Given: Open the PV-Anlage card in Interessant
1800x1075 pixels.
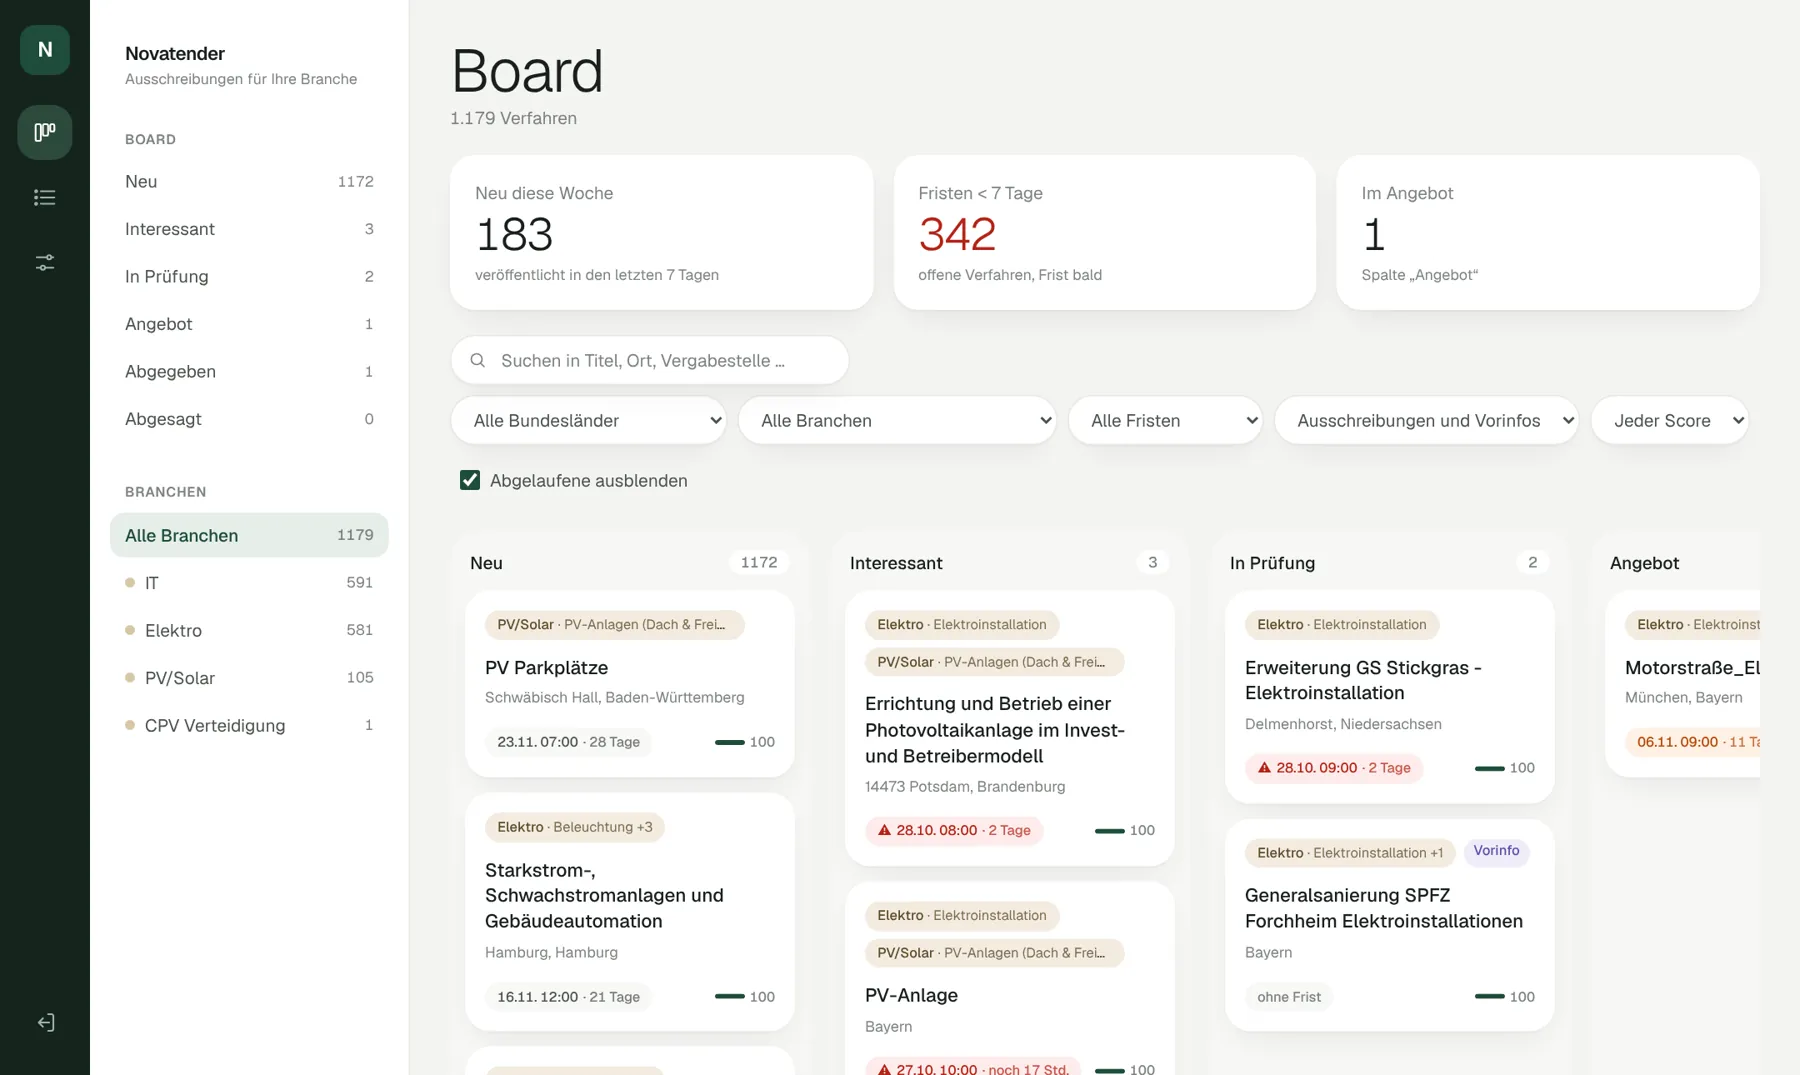Looking at the screenshot, I should 1010,978.
